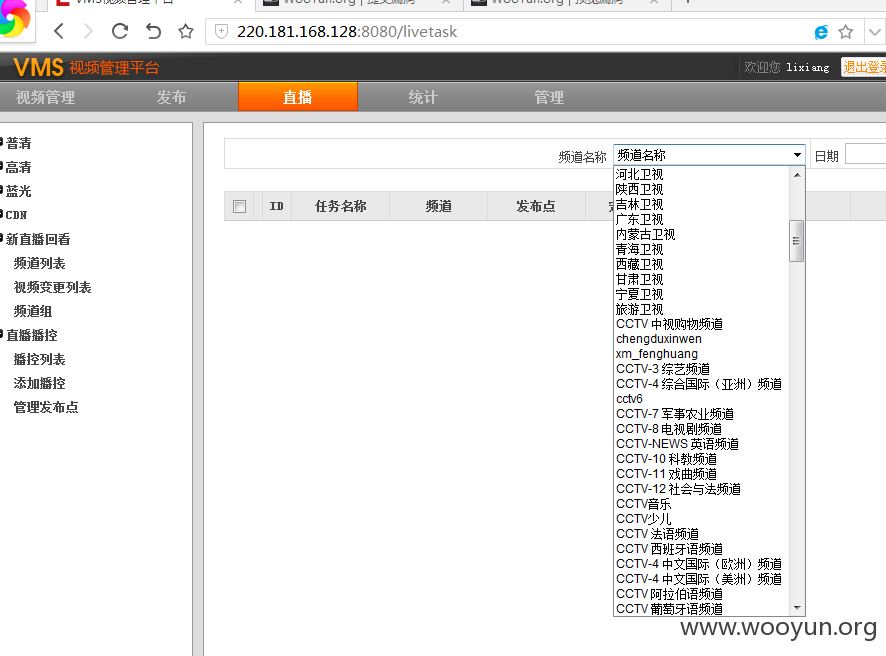
Task: Open 视频变更列表 in the sidebar
Action: coord(53,287)
